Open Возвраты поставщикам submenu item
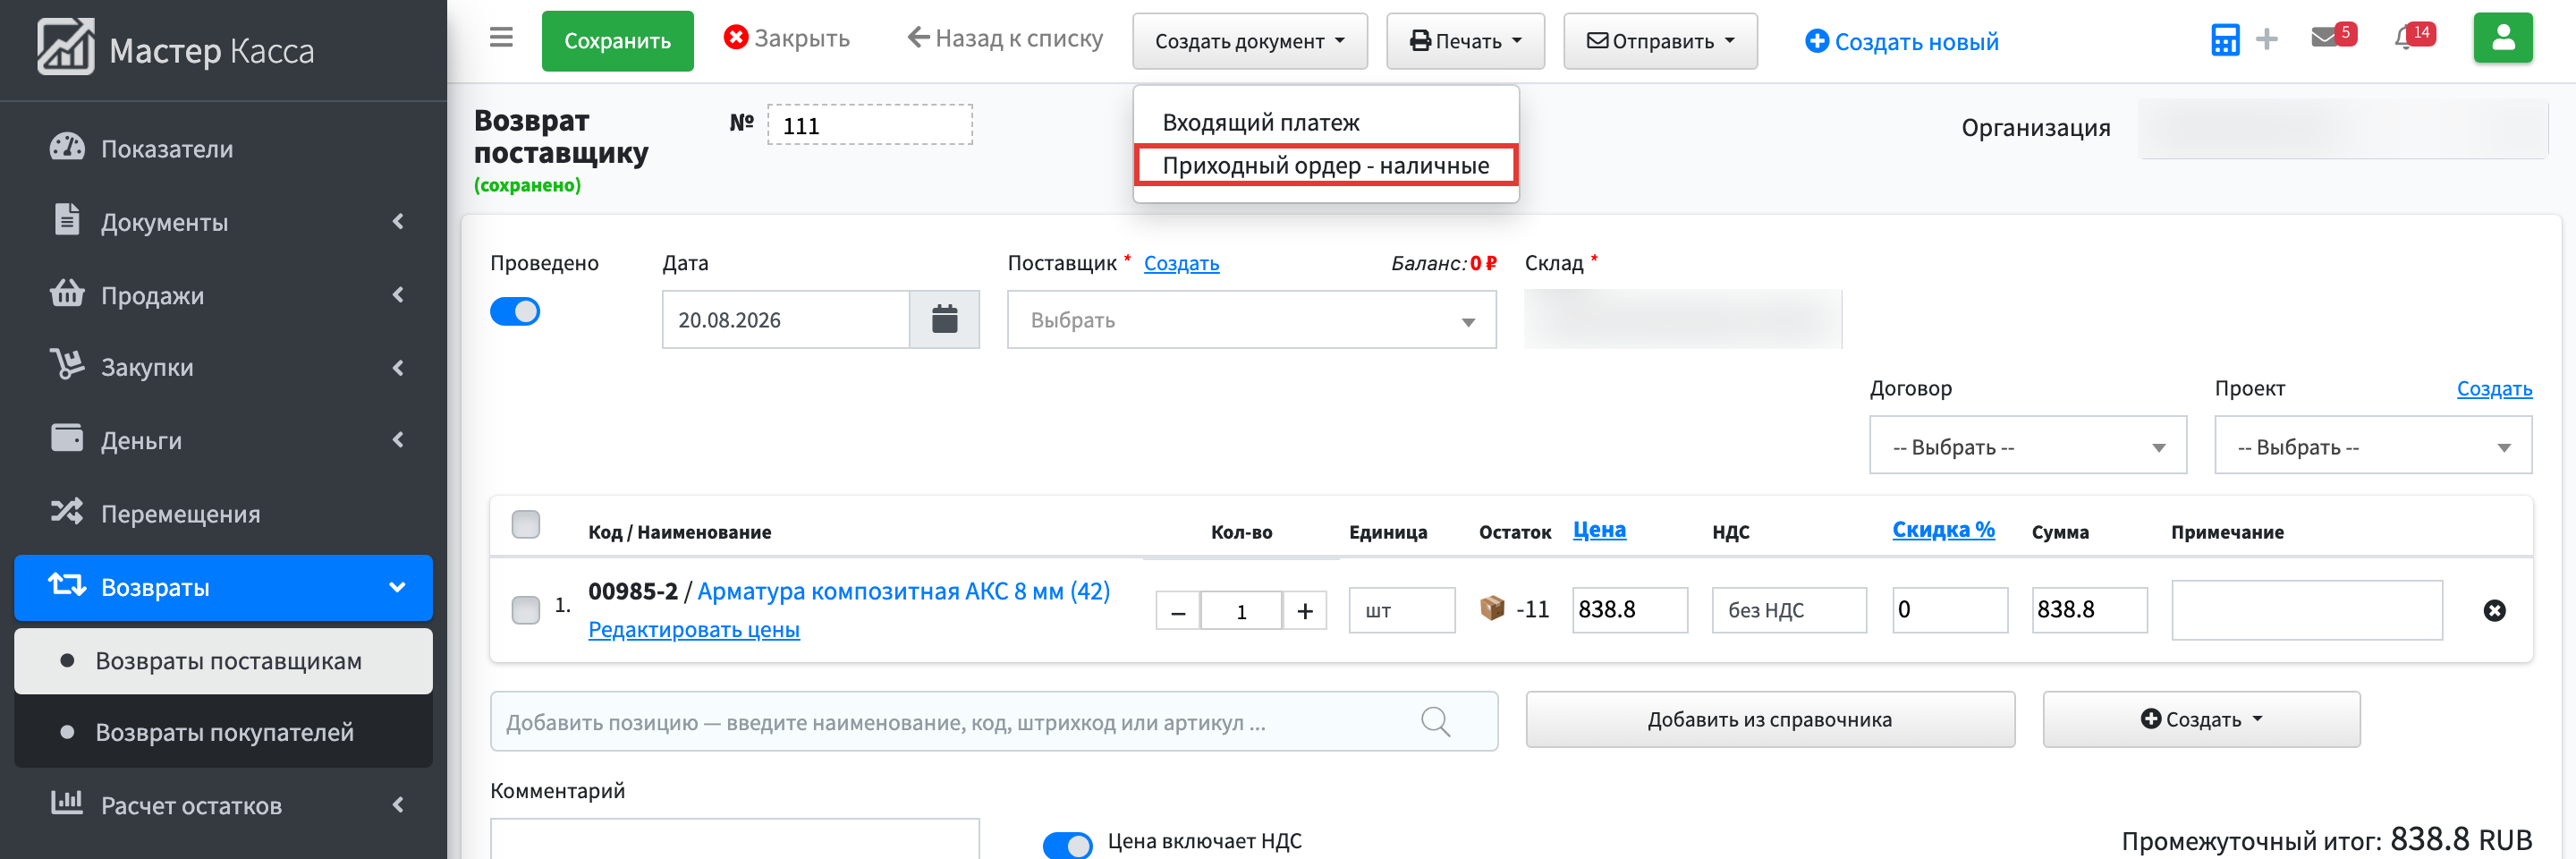This screenshot has width=2576, height=859. click(223, 661)
